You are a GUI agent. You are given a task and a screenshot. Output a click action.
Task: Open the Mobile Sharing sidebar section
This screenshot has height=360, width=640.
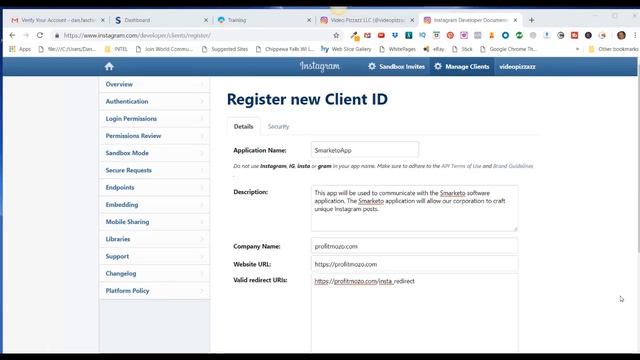(x=155, y=222)
